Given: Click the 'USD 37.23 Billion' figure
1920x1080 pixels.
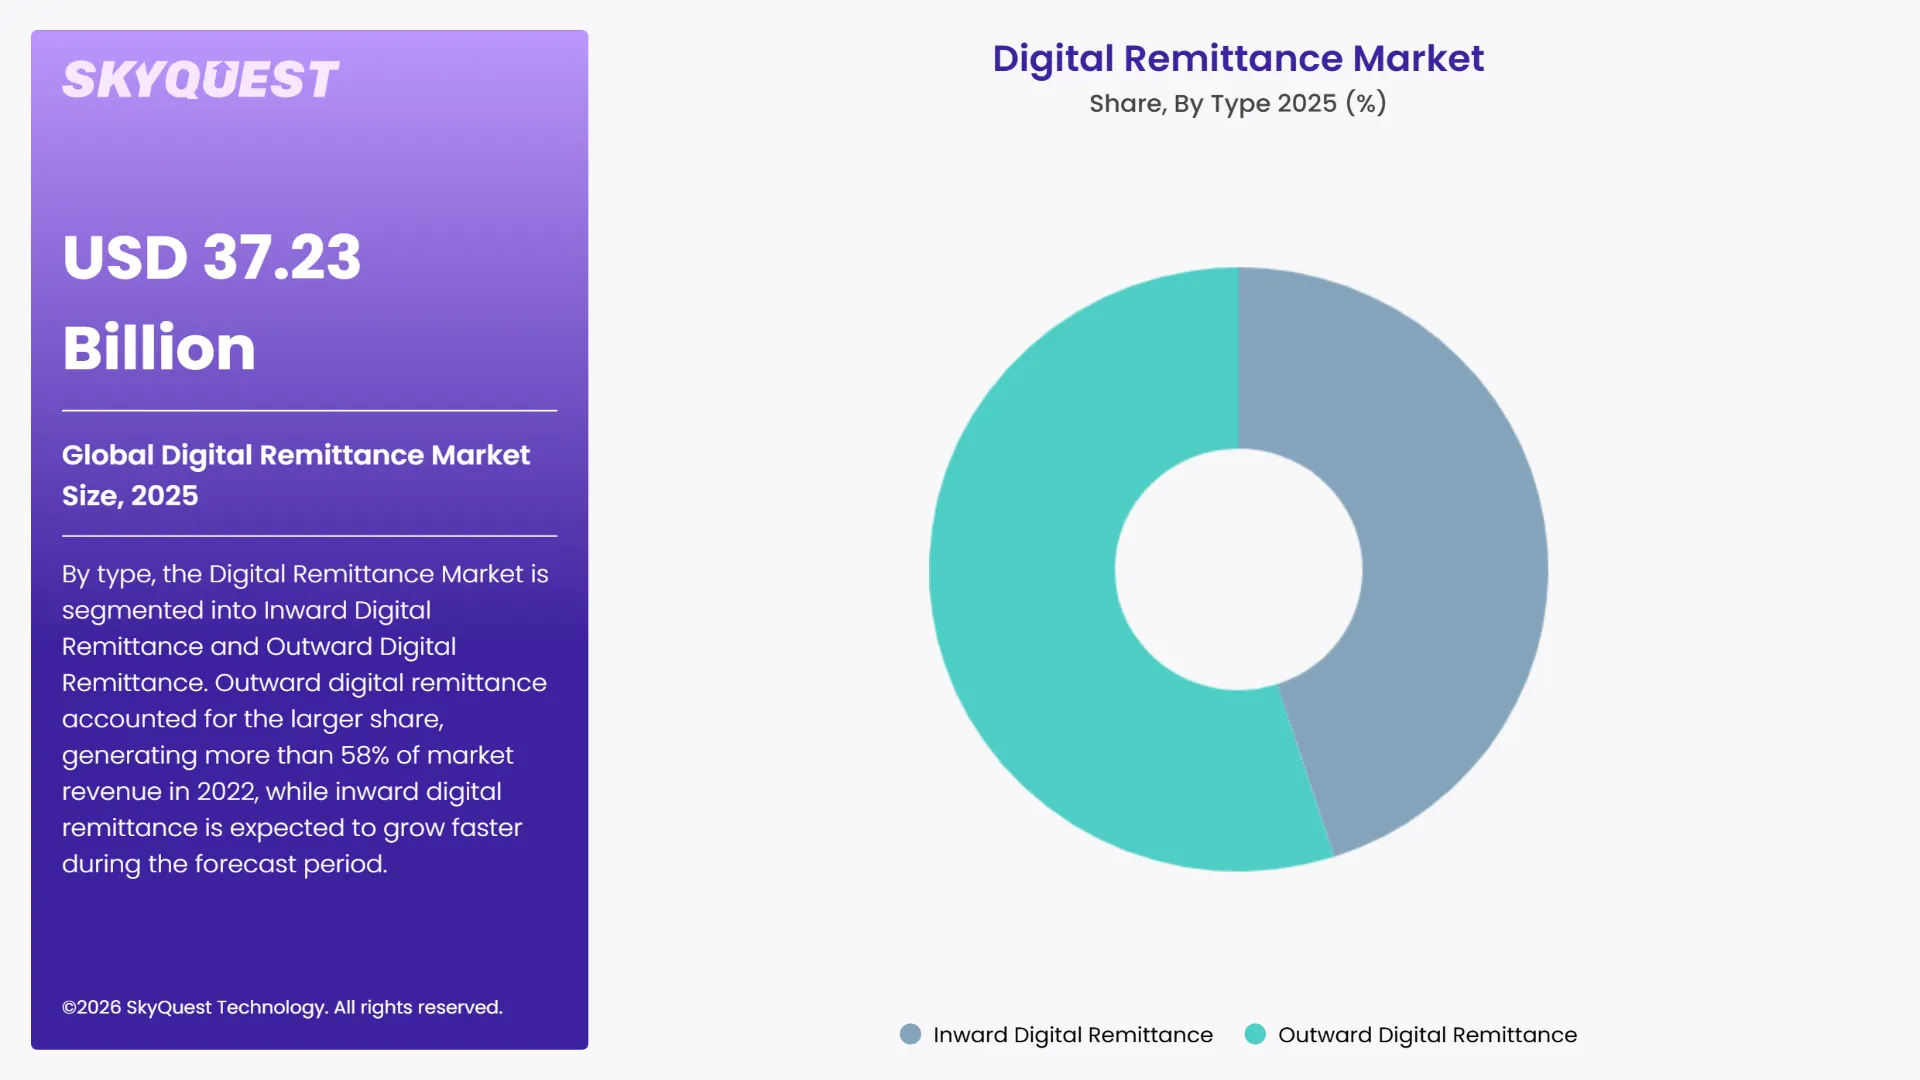Looking at the screenshot, I should pos(212,302).
